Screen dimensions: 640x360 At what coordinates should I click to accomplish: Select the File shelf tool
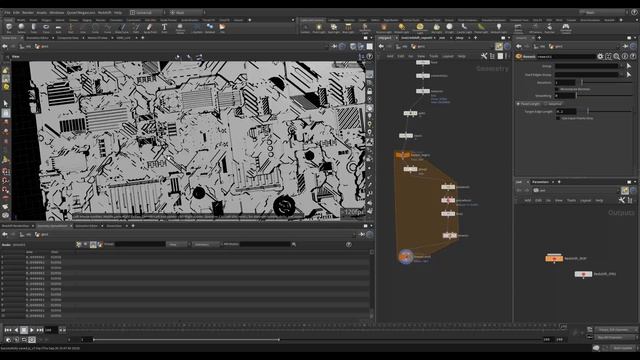[222, 28]
